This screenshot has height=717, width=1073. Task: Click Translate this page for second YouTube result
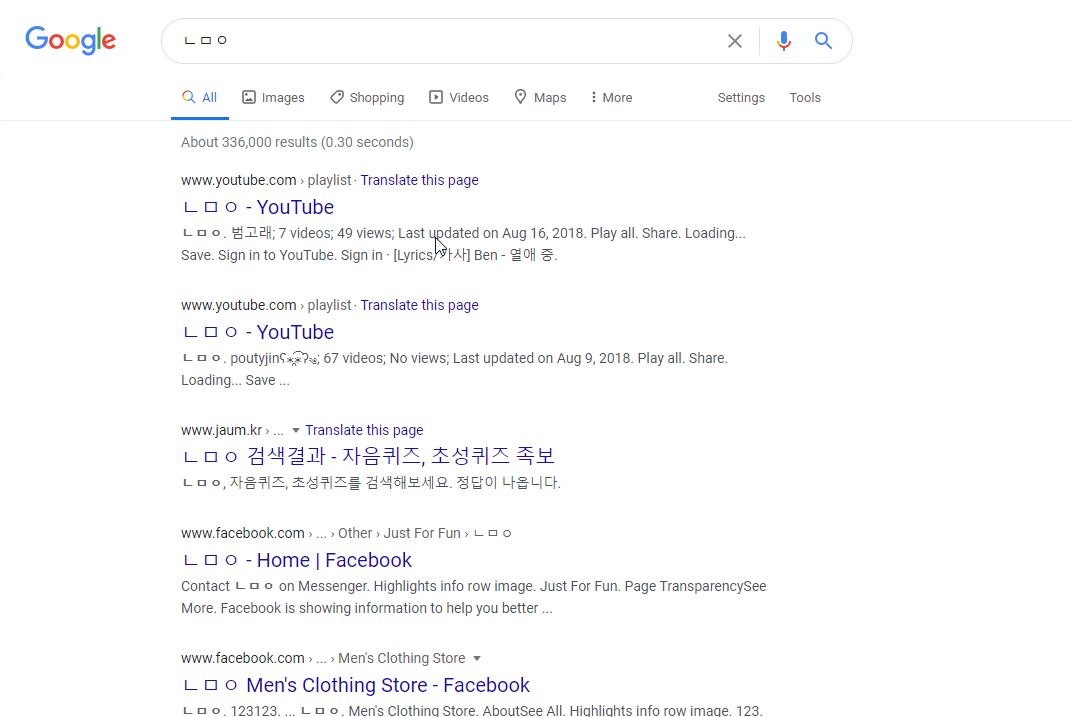[x=419, y=306]
